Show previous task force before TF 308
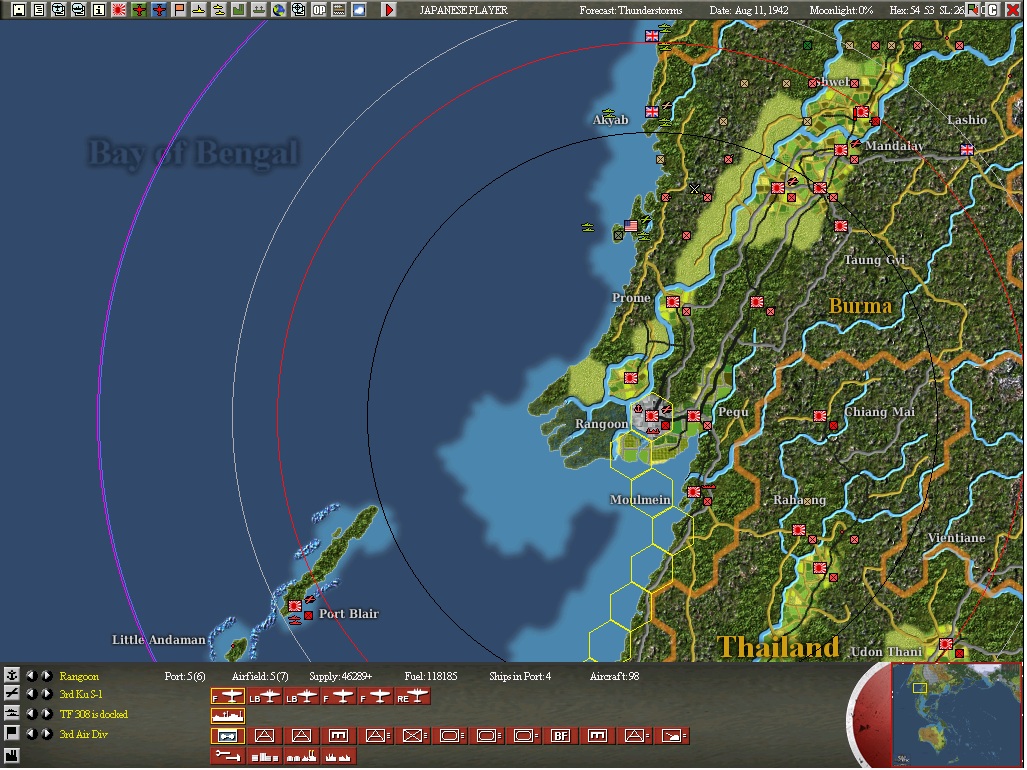The width and height of the screenshot is (1027, 770). pos(30,714)
